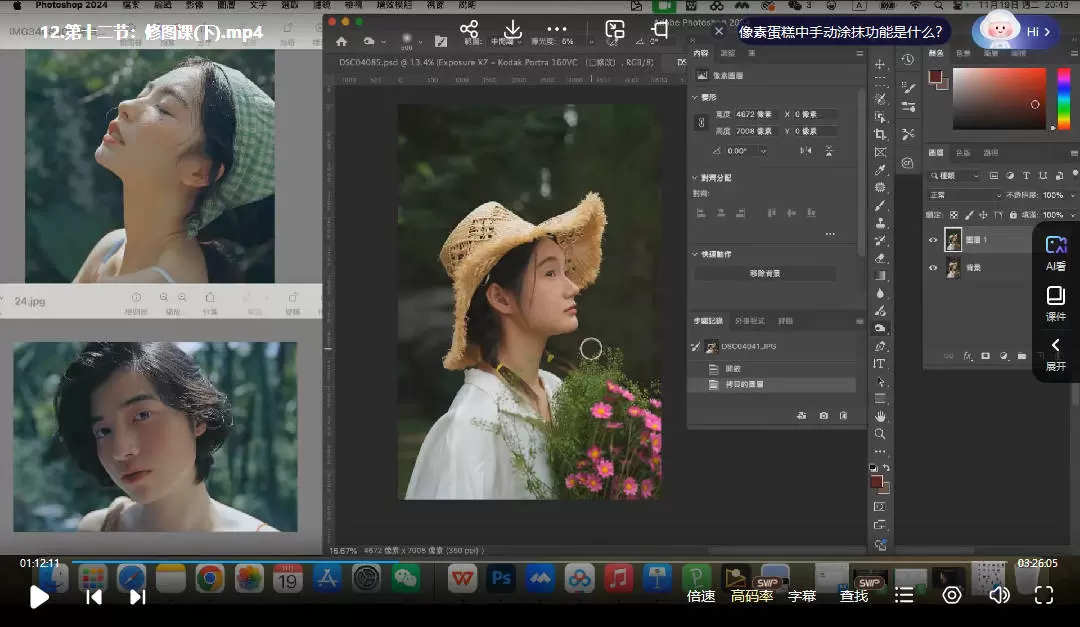Open the 课件 courseware panel
Image resolution: width=1080 pixels, height=627 pixels.
(x=1056, y=303)
